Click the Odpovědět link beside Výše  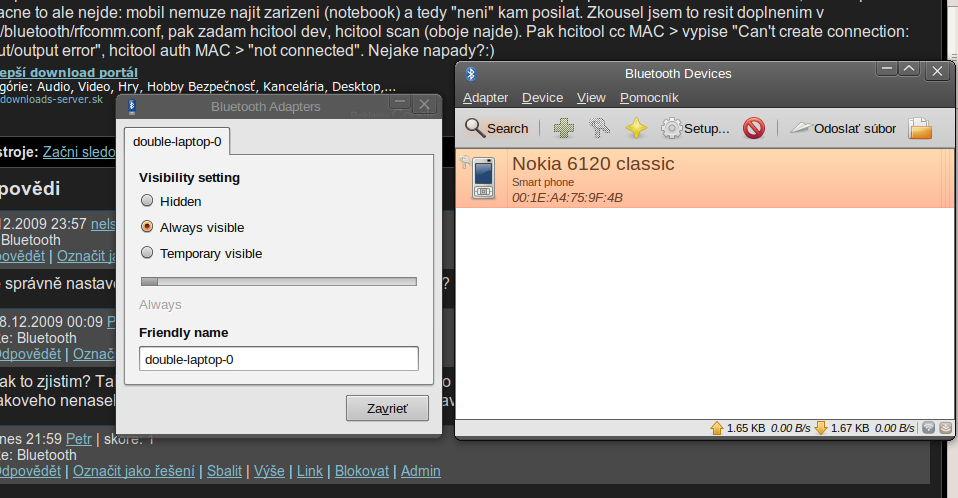click(x=30, y=471)
